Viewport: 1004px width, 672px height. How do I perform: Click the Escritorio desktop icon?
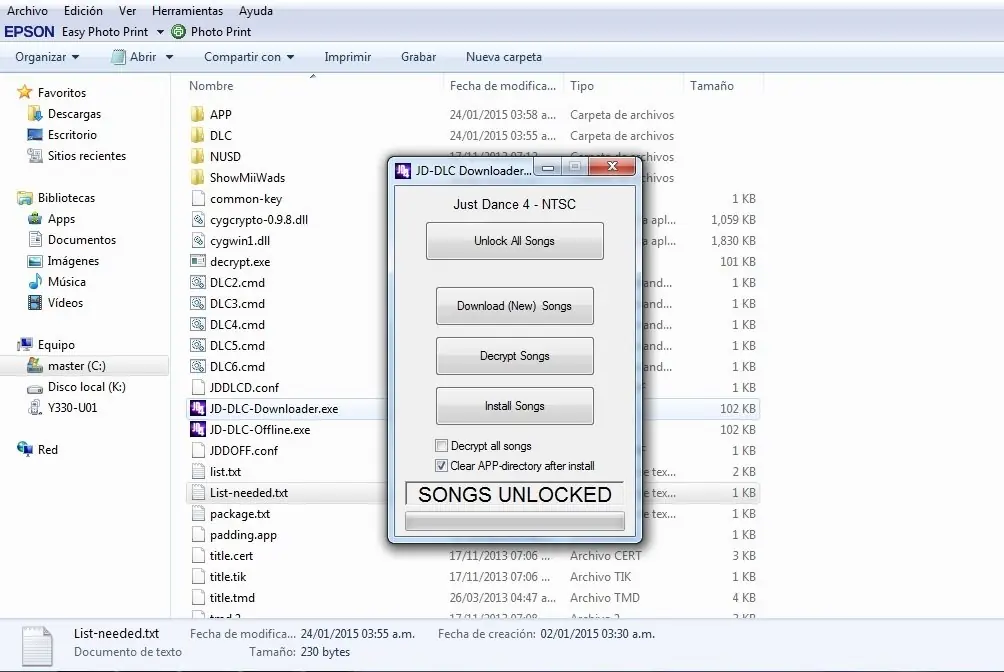(35, 135)
